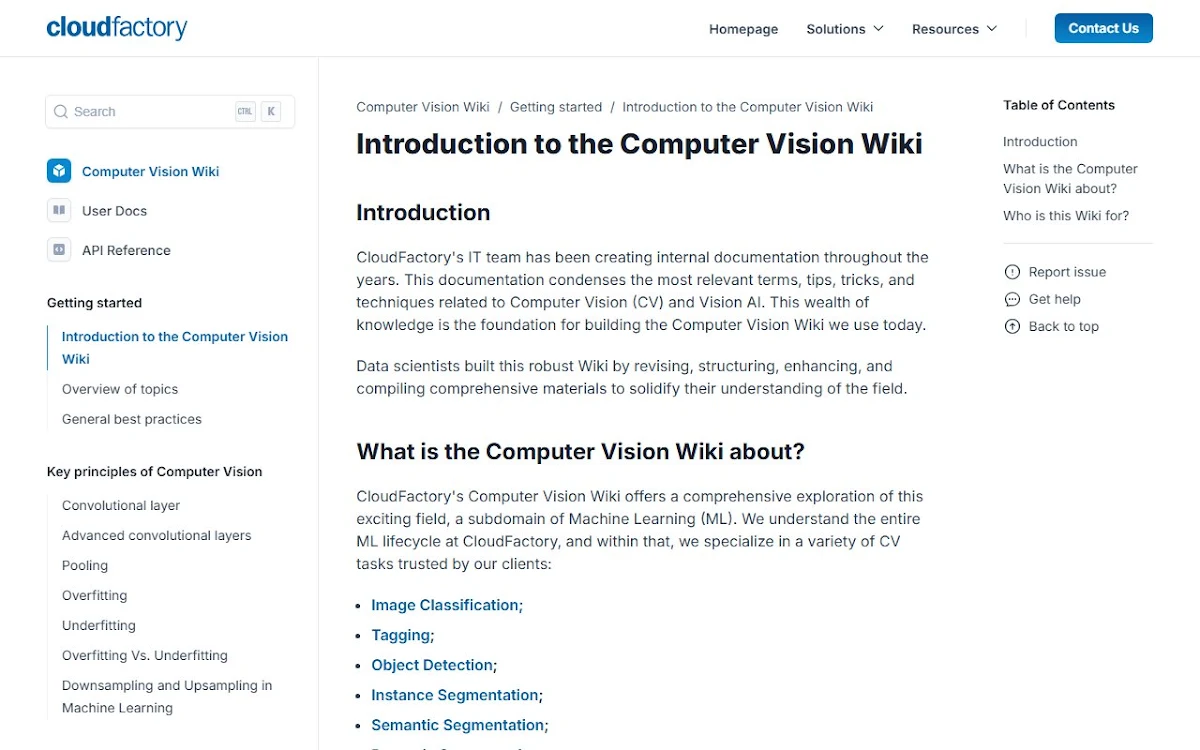Expand the Solutions dropdown chevron
Viewport: 1200px width, 750px height.
[878, 29]
